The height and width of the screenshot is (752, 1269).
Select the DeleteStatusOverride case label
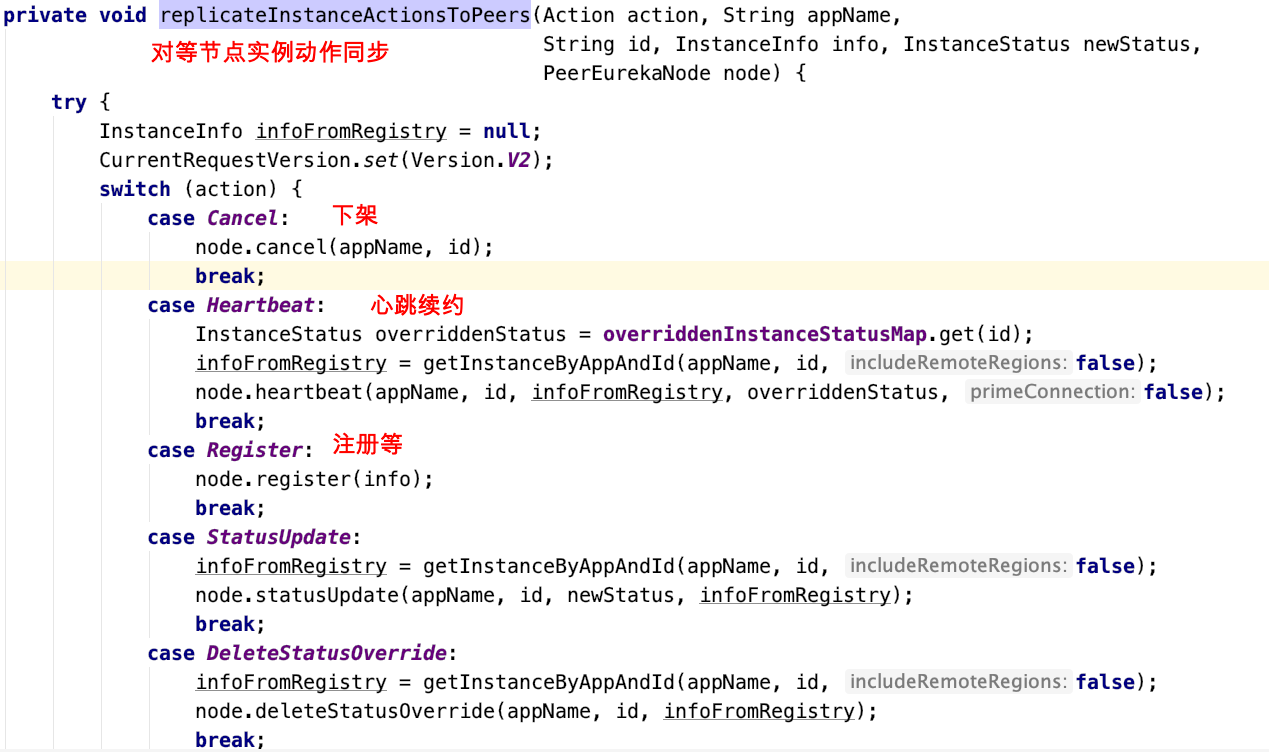point(326,653)
